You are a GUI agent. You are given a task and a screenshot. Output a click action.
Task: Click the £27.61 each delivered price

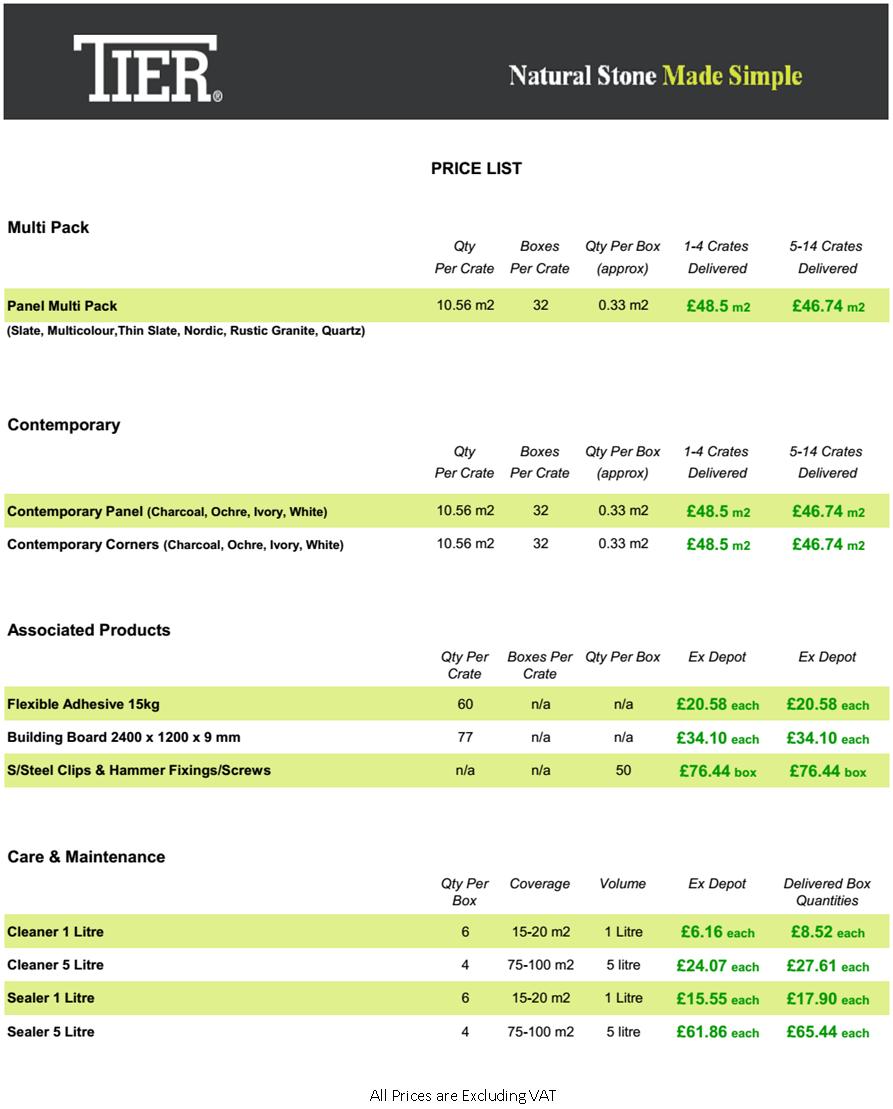point(828,965)
